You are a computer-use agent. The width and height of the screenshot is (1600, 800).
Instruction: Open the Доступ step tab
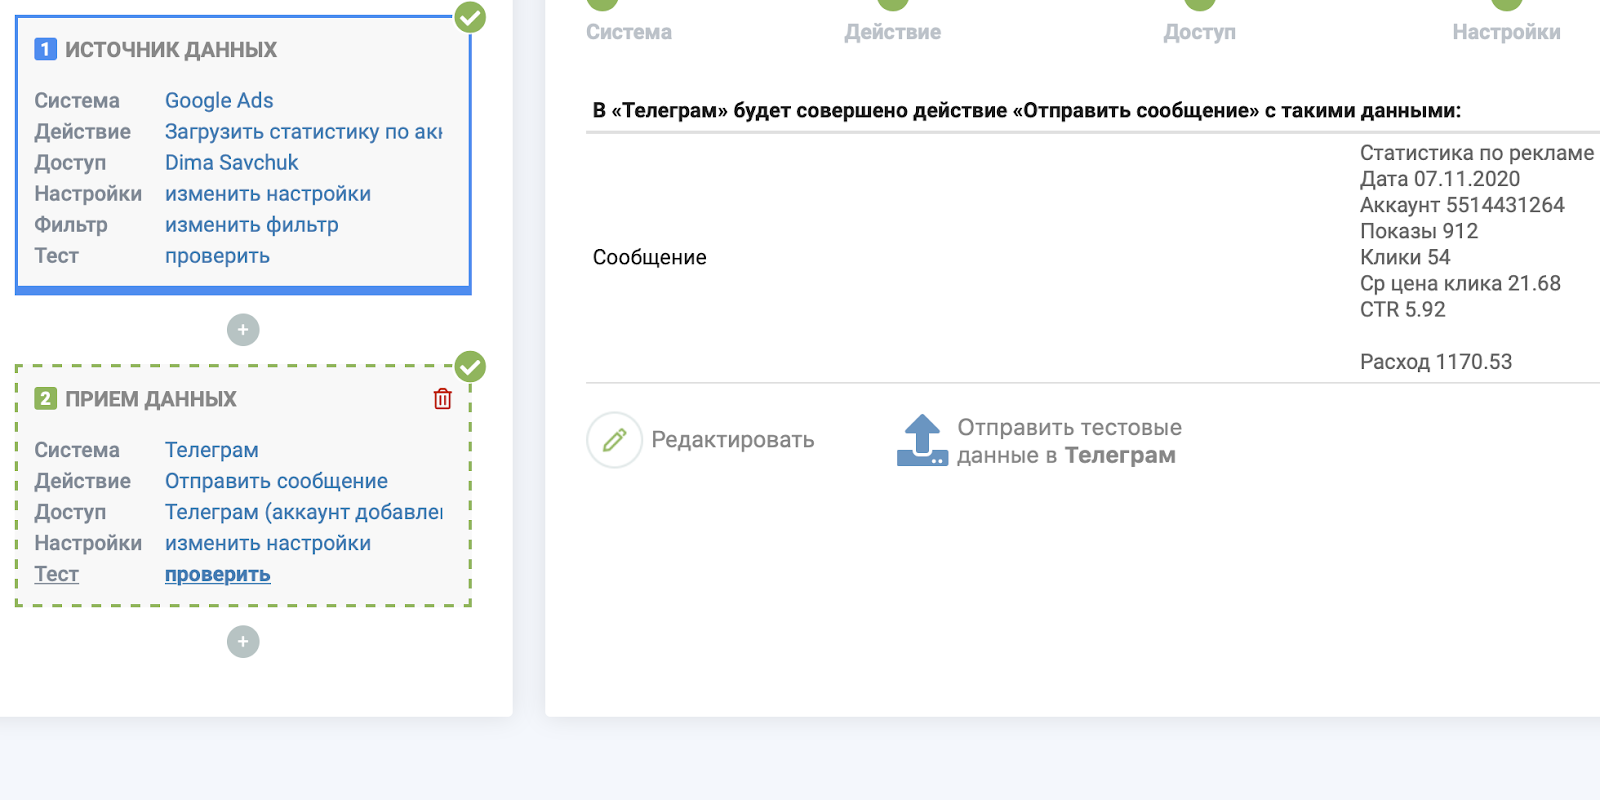tap(1200, 32)
